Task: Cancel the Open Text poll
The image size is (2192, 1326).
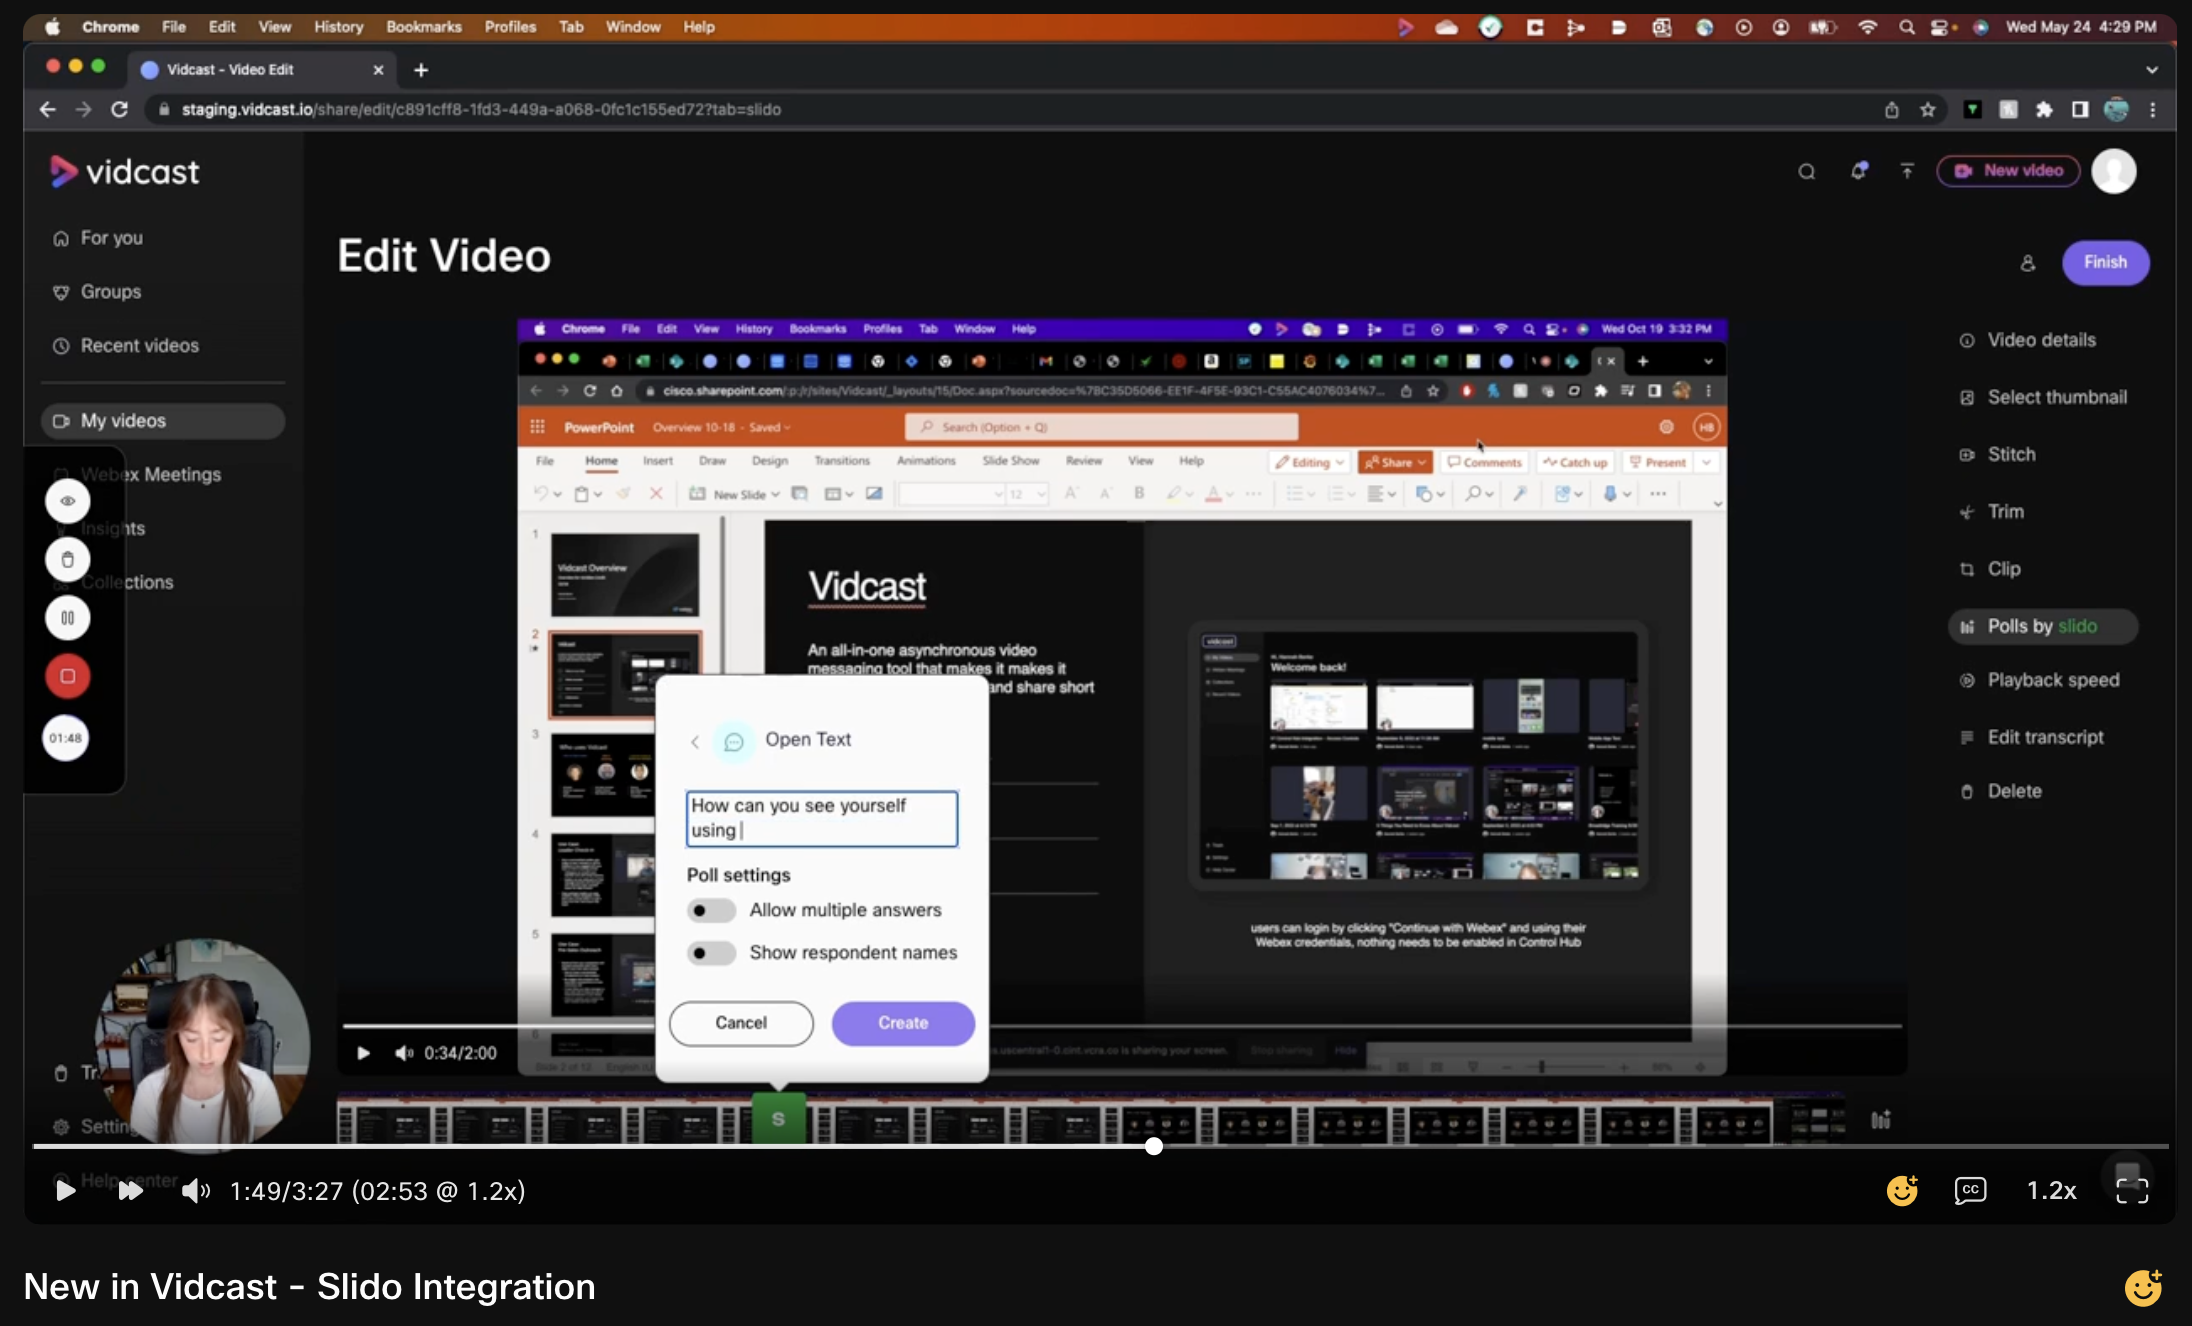Action: click(x=741, y=1023)
